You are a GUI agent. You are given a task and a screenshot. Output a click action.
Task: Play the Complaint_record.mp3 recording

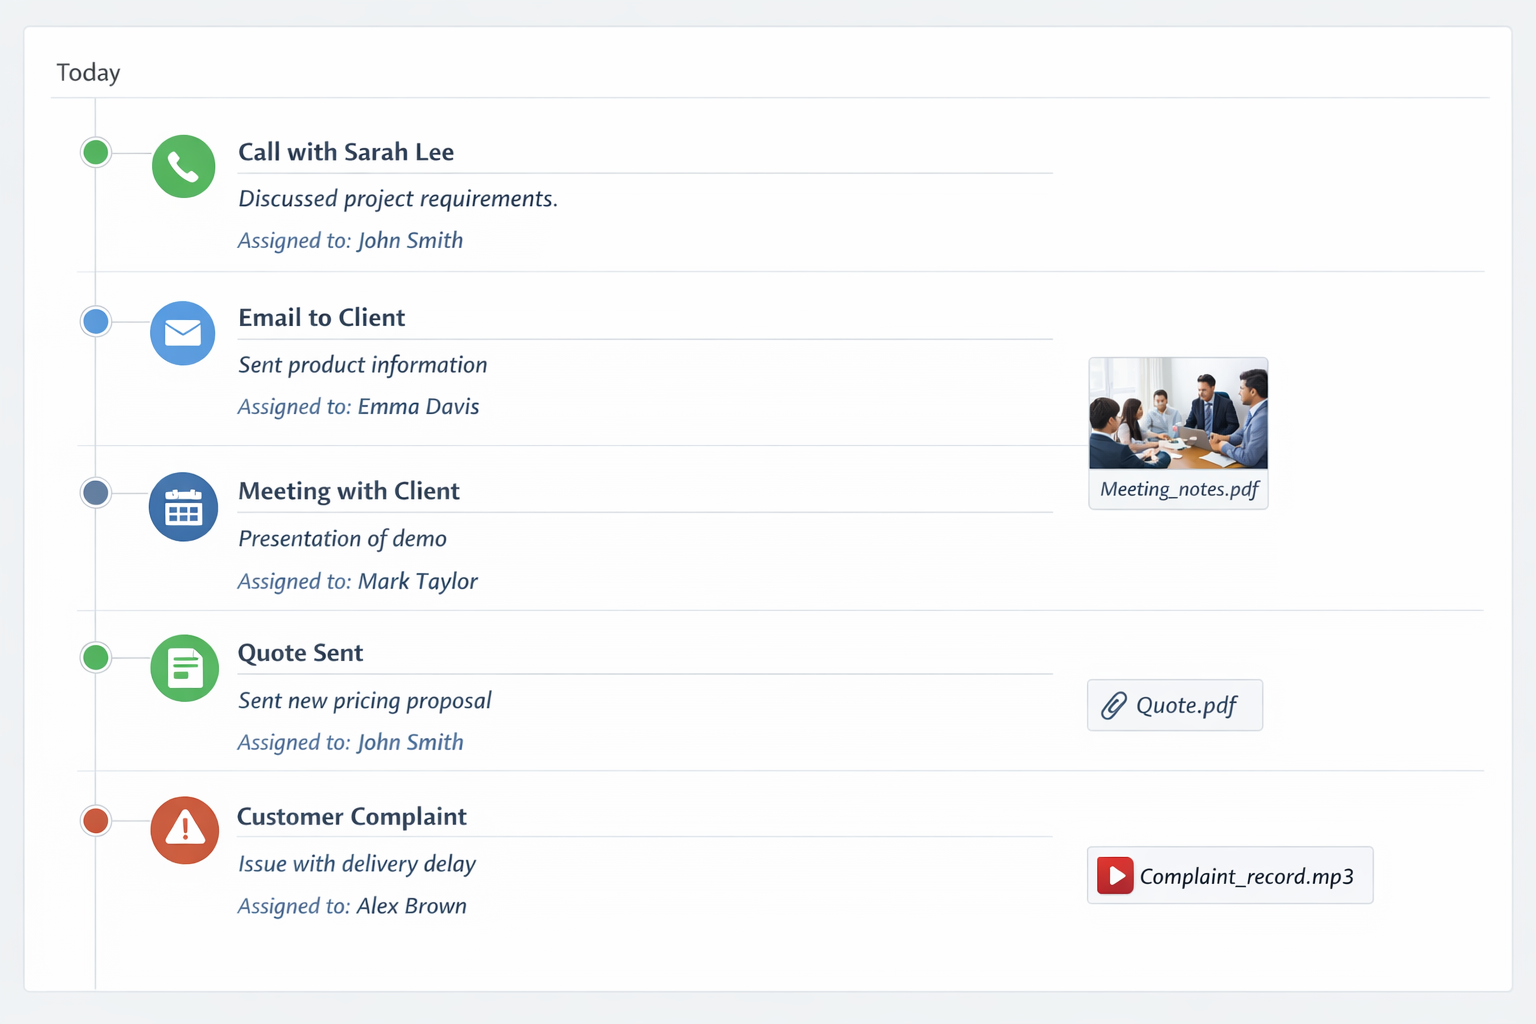[x=1115, y=876]
